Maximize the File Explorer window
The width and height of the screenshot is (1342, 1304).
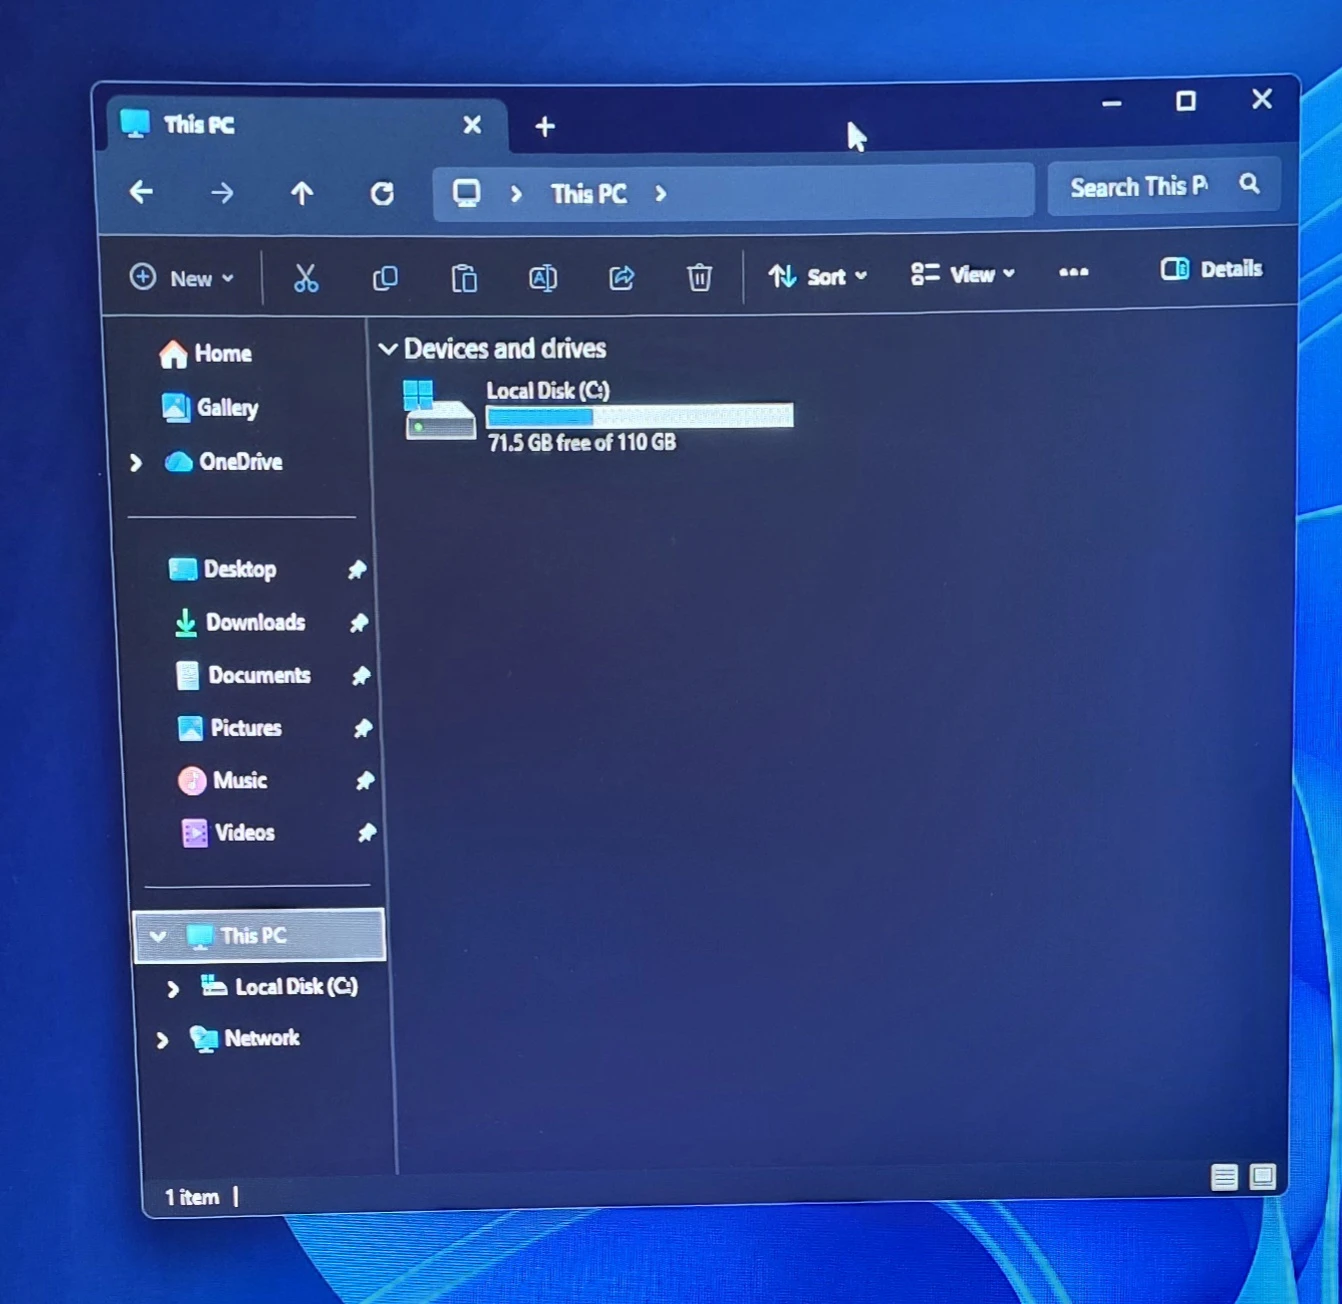(x=1186, y=101)
